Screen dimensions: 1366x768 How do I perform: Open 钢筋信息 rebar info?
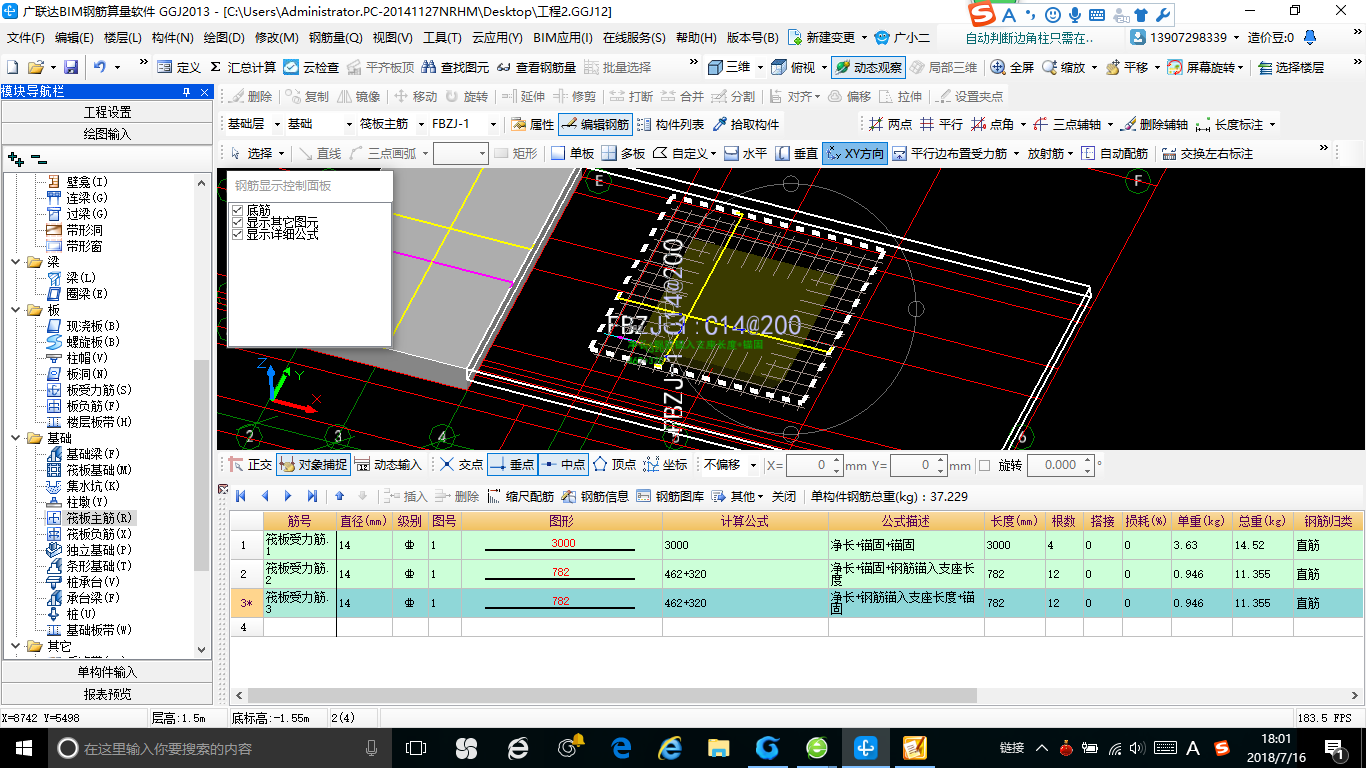pyautogui.click(x=595, y=496)
